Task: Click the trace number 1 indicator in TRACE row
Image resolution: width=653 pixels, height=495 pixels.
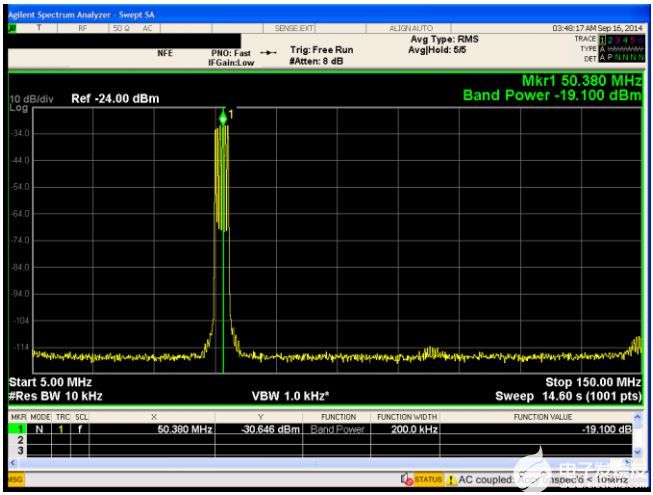Action: [x=601, y=38]
